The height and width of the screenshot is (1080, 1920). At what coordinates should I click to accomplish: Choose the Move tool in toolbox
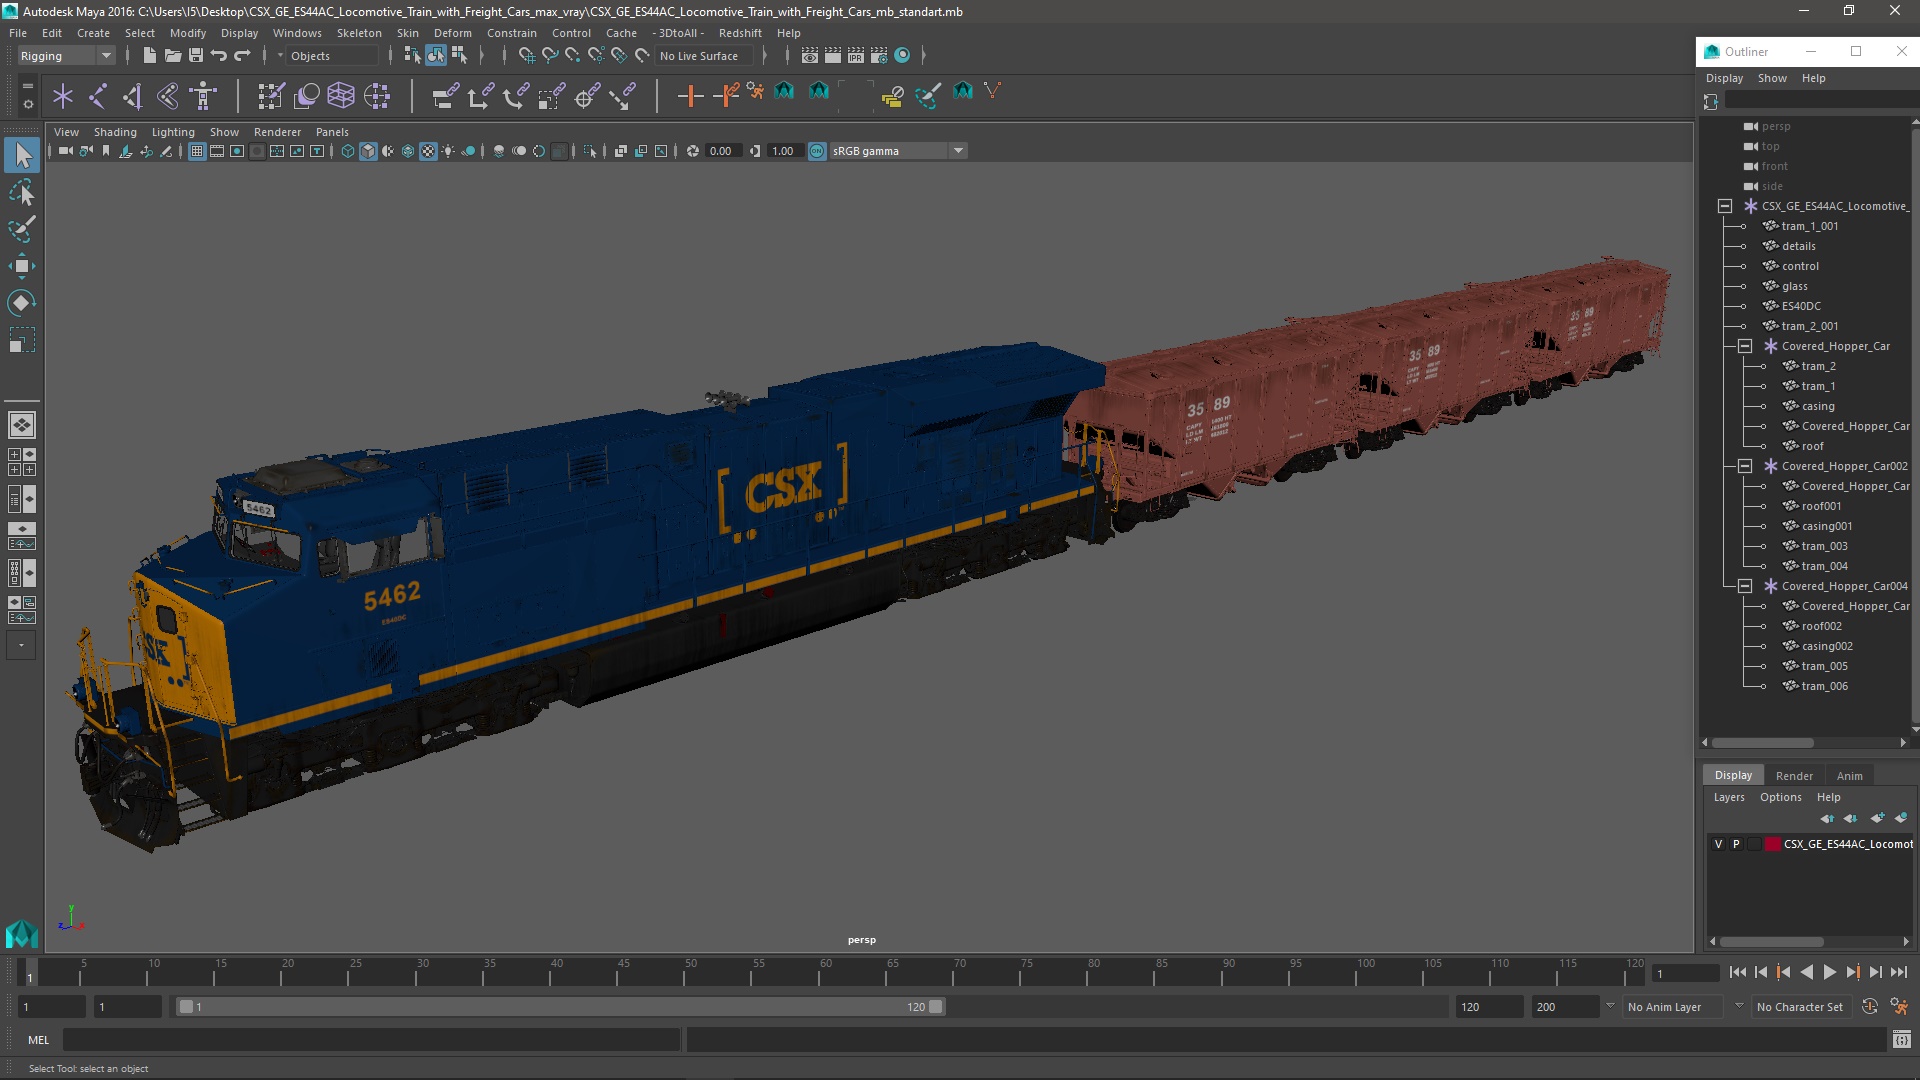22,266
